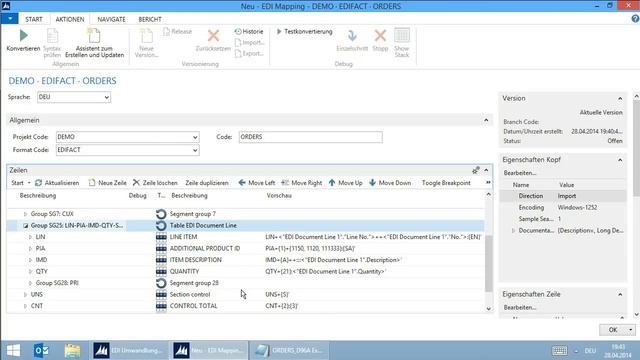
Task: Expand the Documenta... property row
Action: 513,231
